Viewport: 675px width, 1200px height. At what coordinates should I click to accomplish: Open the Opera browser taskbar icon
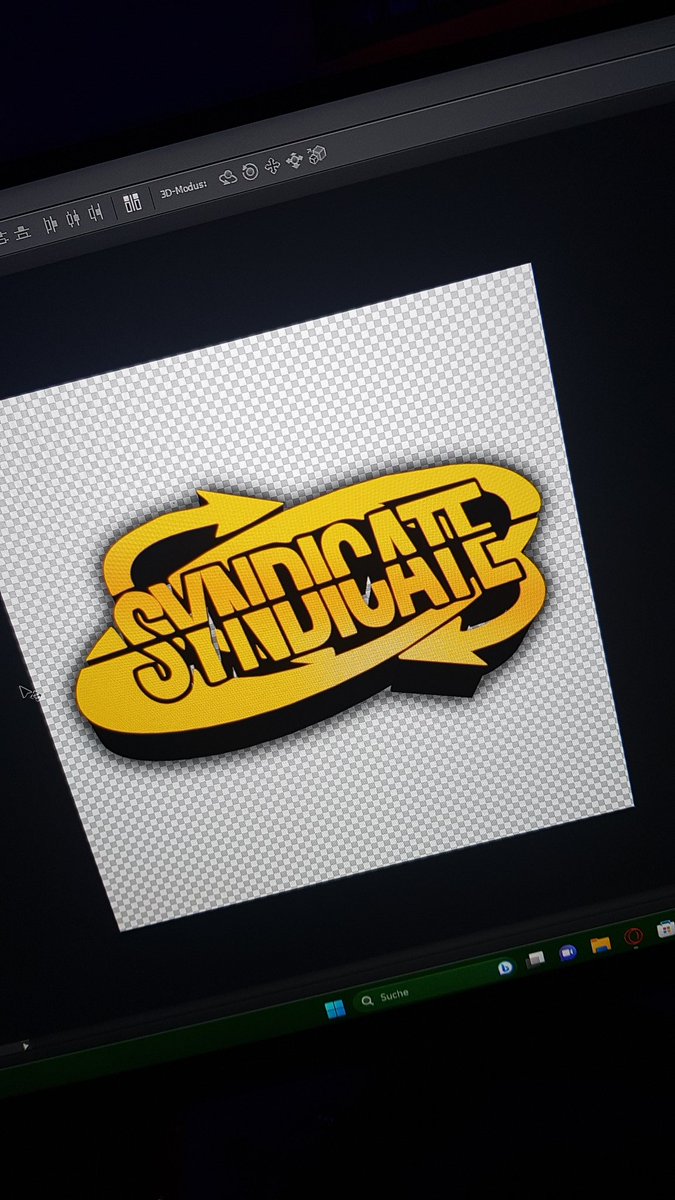pyautogui.click(x=633, y=937)
